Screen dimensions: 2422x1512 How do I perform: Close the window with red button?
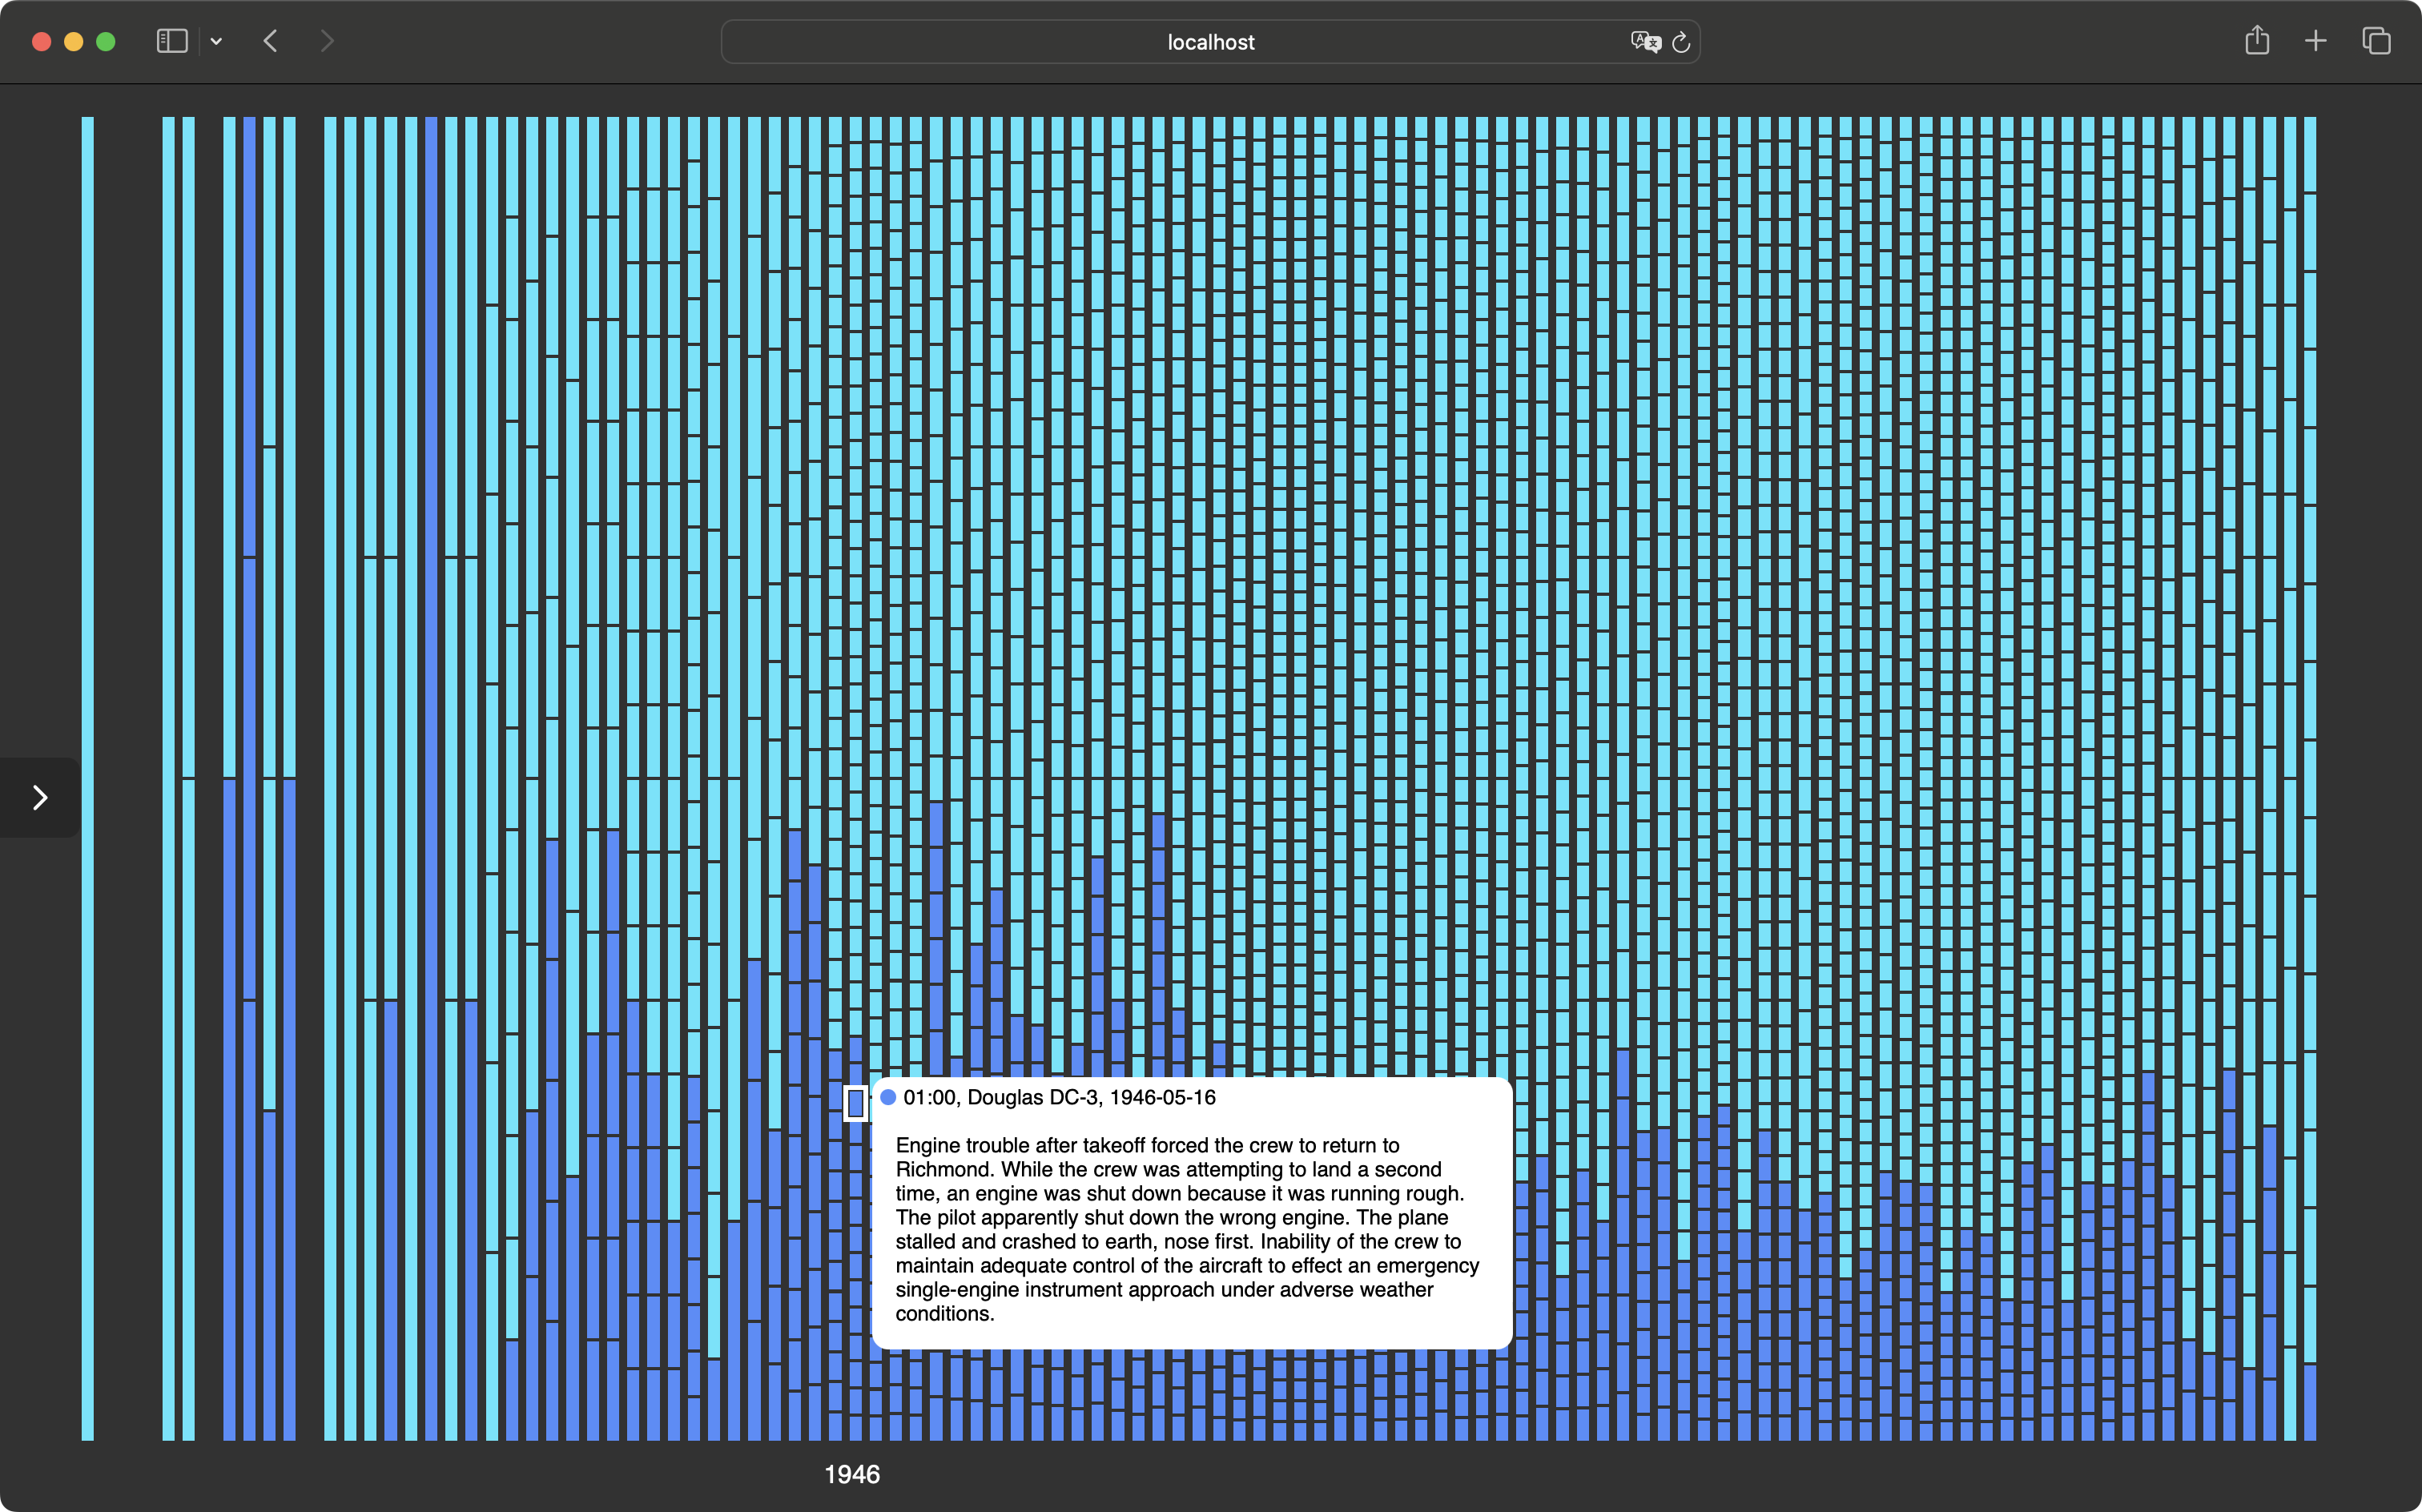click(42, 41)
